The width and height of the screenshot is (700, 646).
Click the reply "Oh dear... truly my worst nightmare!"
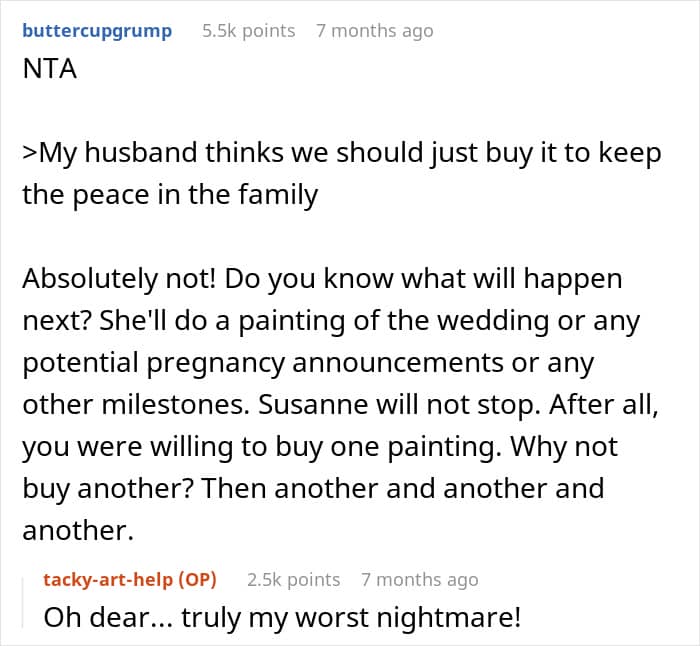(x=282, y=617)
